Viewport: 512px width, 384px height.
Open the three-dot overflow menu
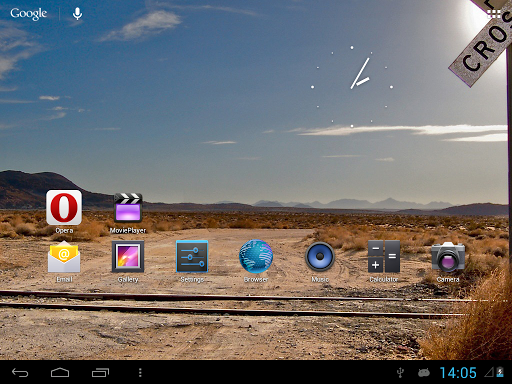(140, 372)
